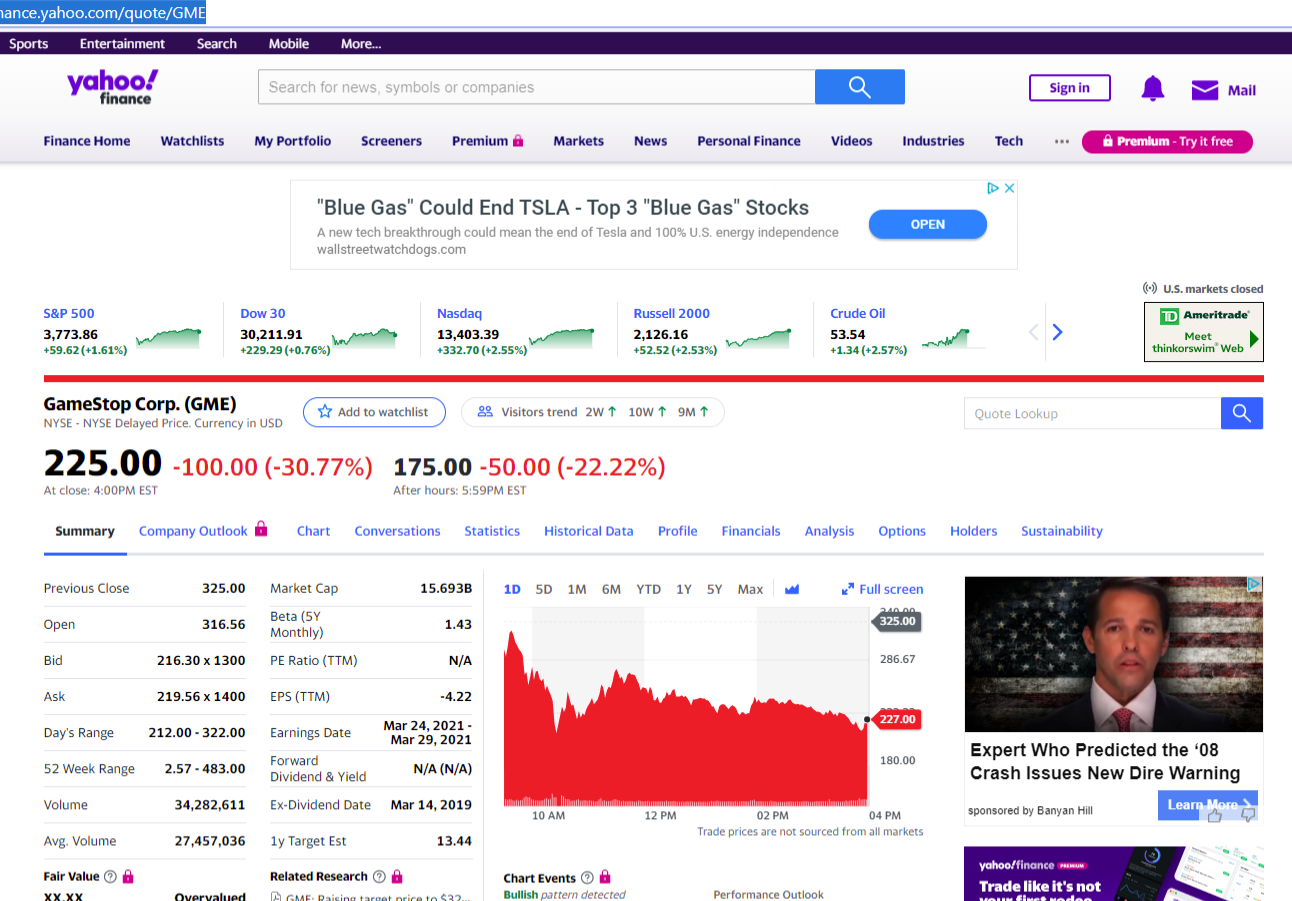The image size is (1292, 901).
Task: Open More... dropdown in top purple bar
Action: [361, 44]
